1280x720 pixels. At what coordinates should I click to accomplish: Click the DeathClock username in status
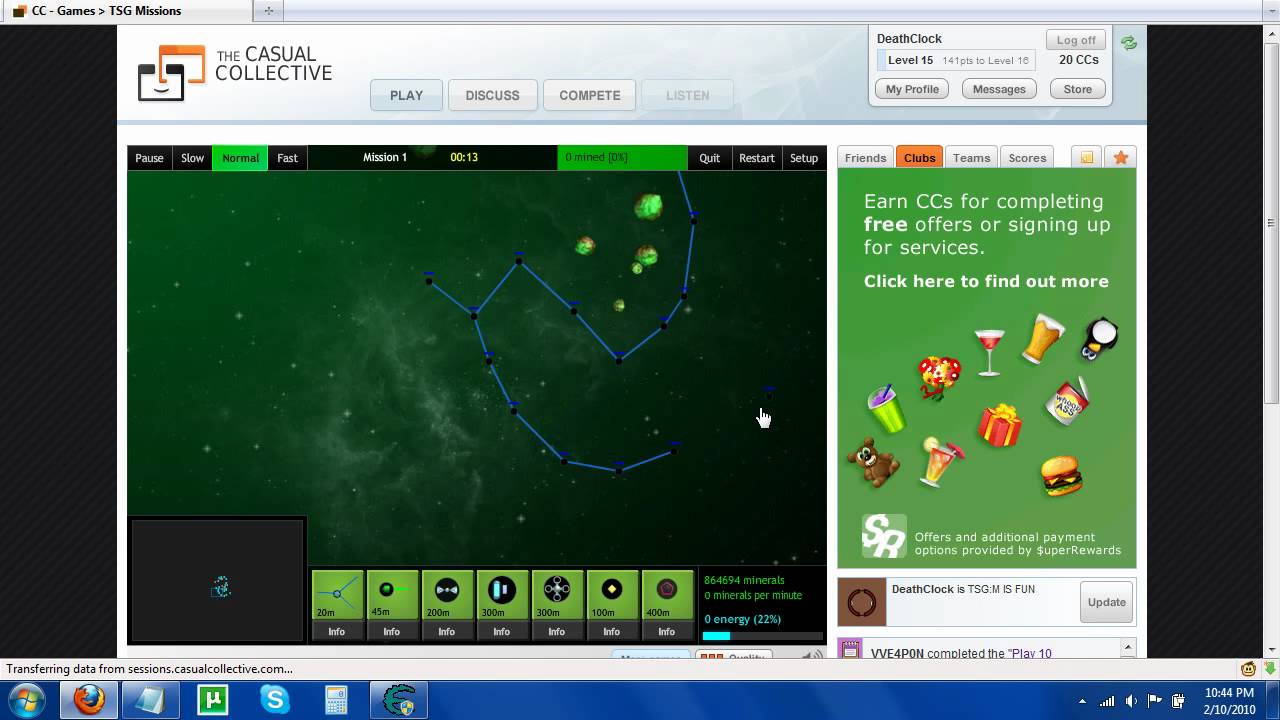pyautogui.click(x=922, y=589)
